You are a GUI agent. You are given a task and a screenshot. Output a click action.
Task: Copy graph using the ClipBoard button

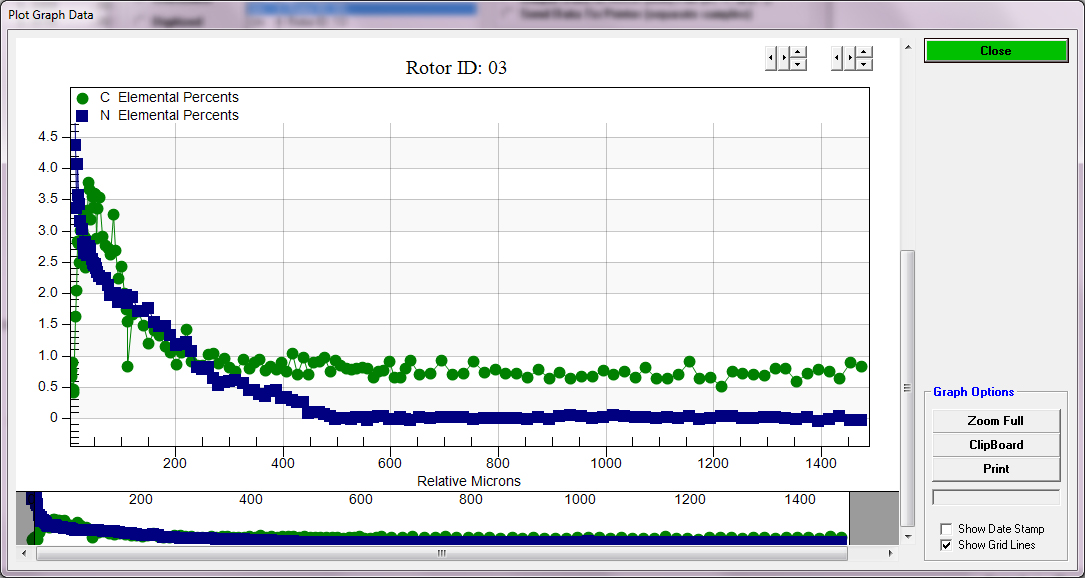pos(995,445)
